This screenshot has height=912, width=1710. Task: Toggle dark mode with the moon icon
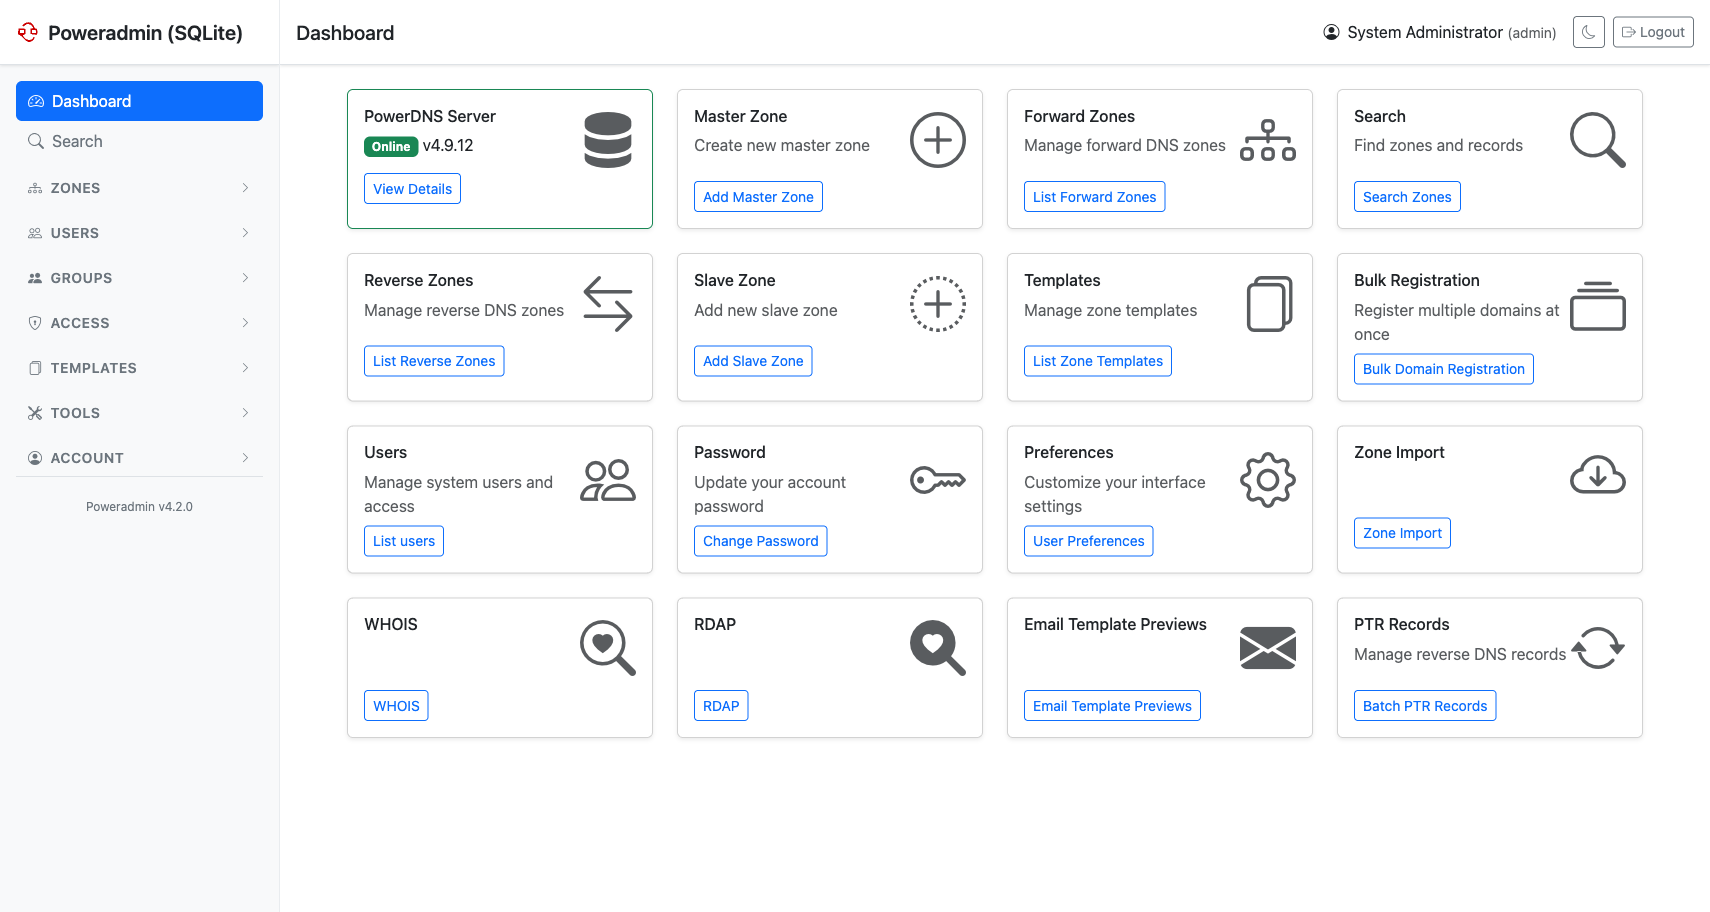click(1588, 32)
